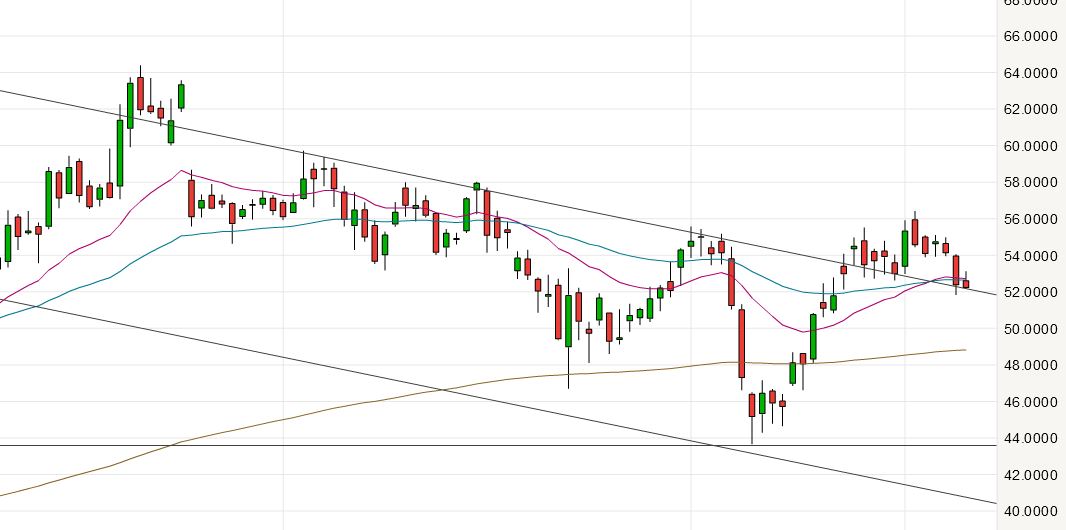Click the 48.0000 price axis label
The width and height of the screenshot is (1066, 530).
1030,365
